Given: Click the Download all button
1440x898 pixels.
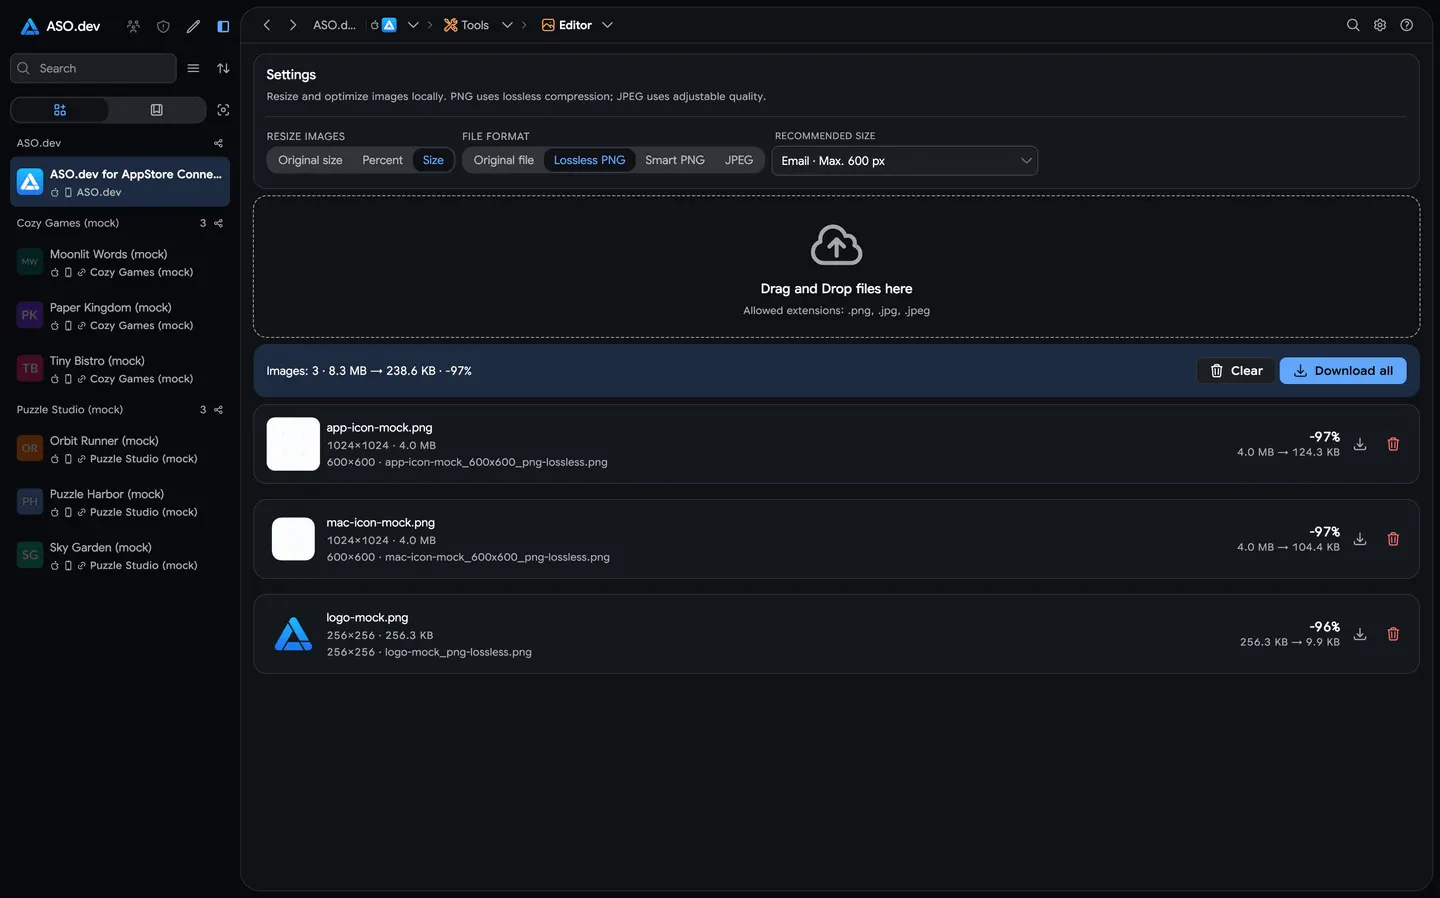Looking at the screenshot, I should coord(1343,371).
